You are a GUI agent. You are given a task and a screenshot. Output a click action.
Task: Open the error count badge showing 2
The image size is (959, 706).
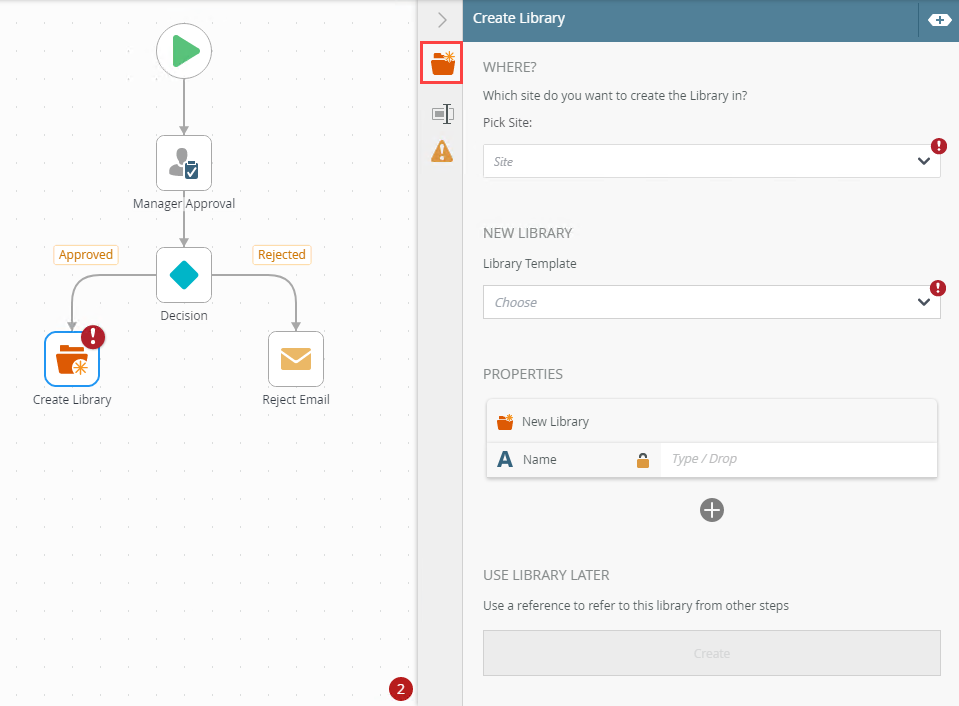401,689
